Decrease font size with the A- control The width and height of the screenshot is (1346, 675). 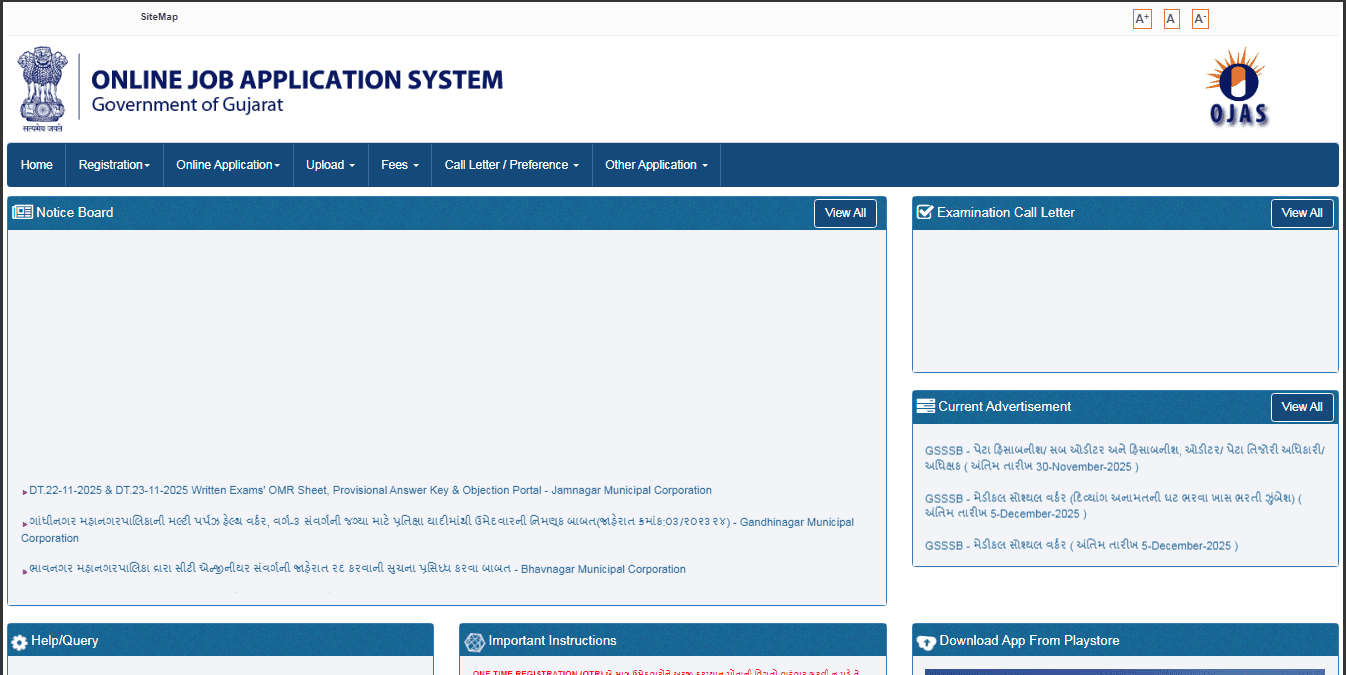click(x=1200, y=18)
